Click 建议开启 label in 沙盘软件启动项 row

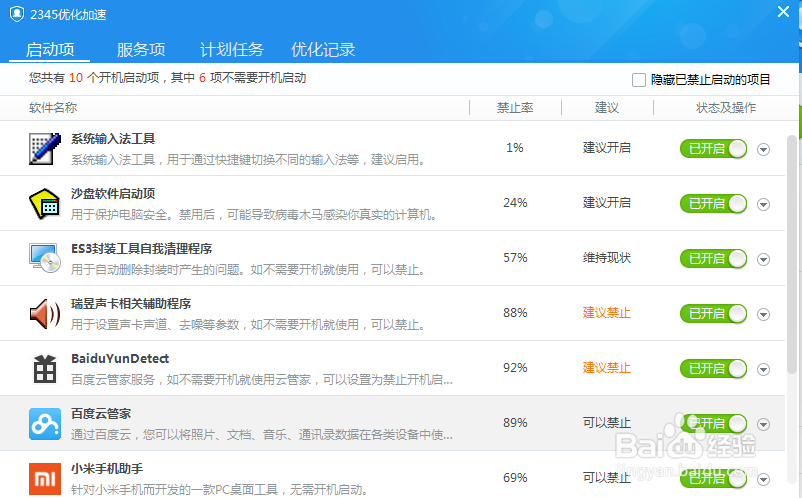tap(607, 203)
